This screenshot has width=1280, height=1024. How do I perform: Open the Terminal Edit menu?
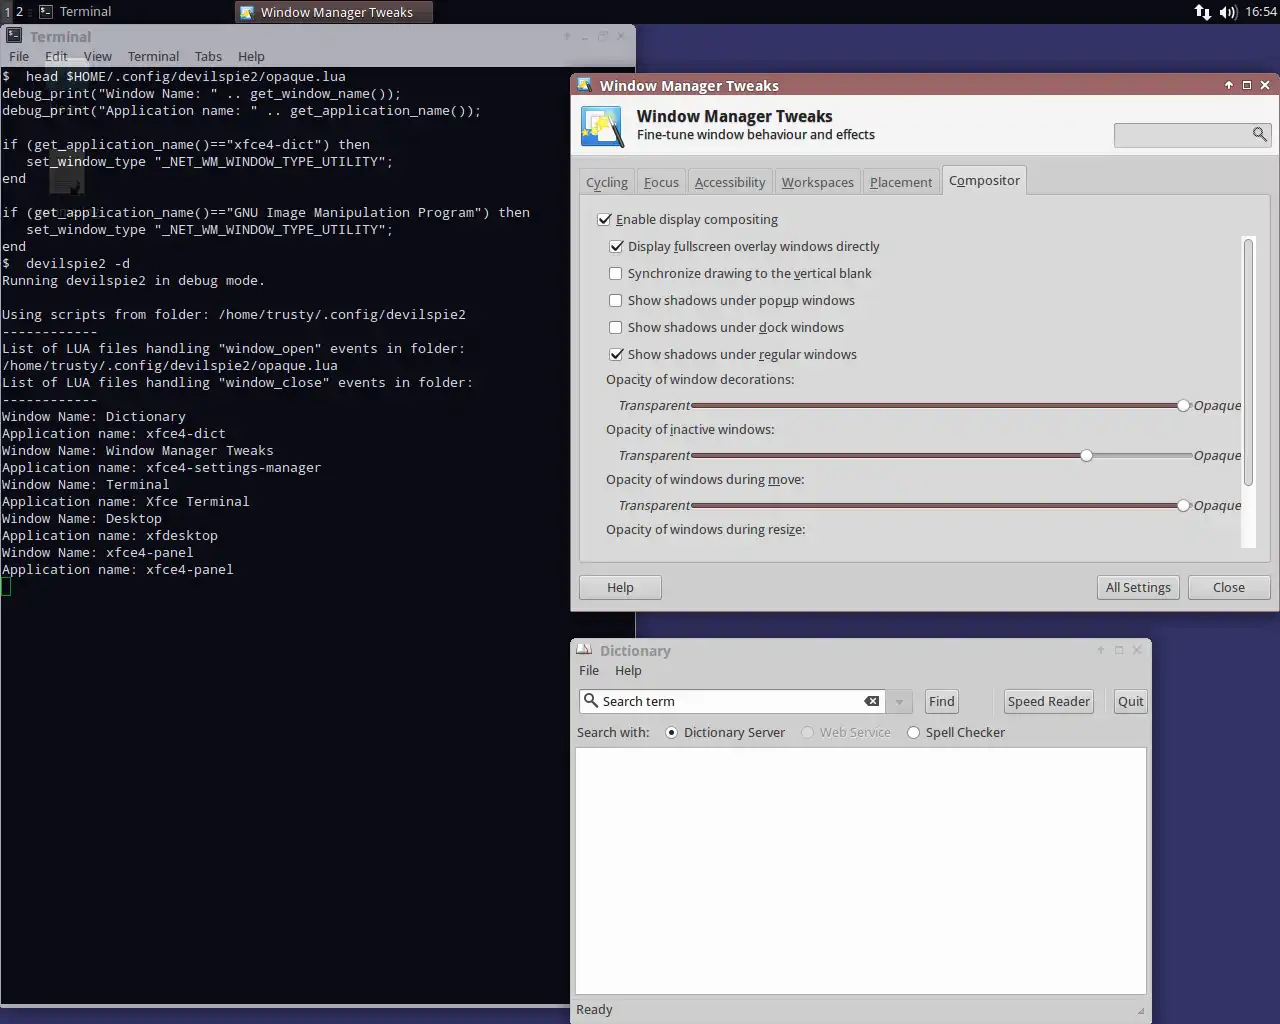point(56,56)
